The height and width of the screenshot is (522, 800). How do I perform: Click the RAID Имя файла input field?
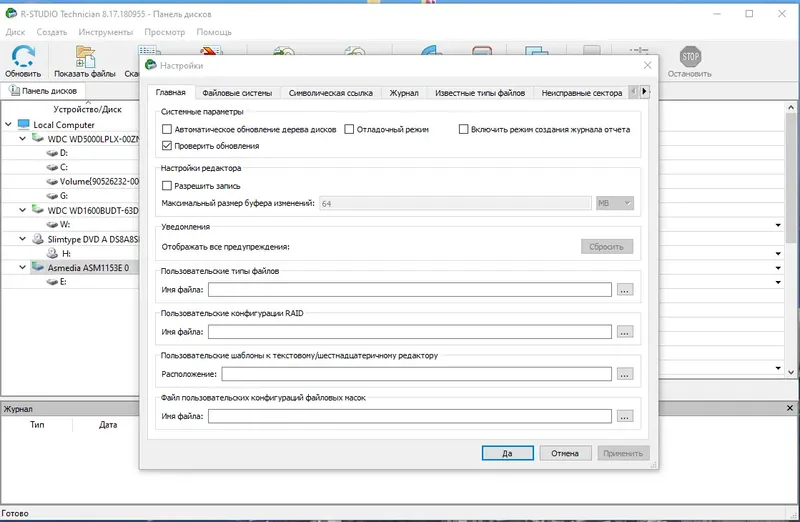[410, 332]
